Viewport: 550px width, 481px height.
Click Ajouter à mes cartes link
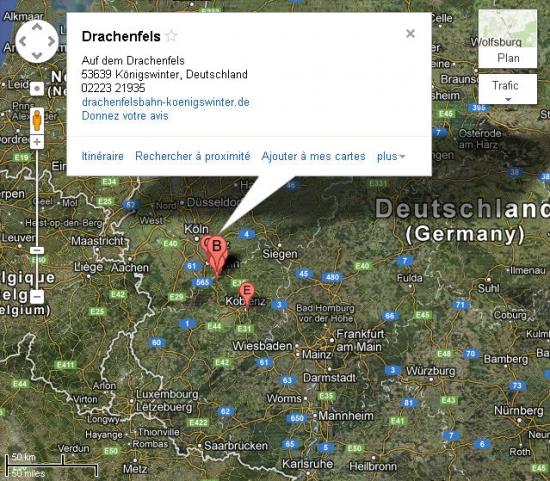[x=313, y=156]
